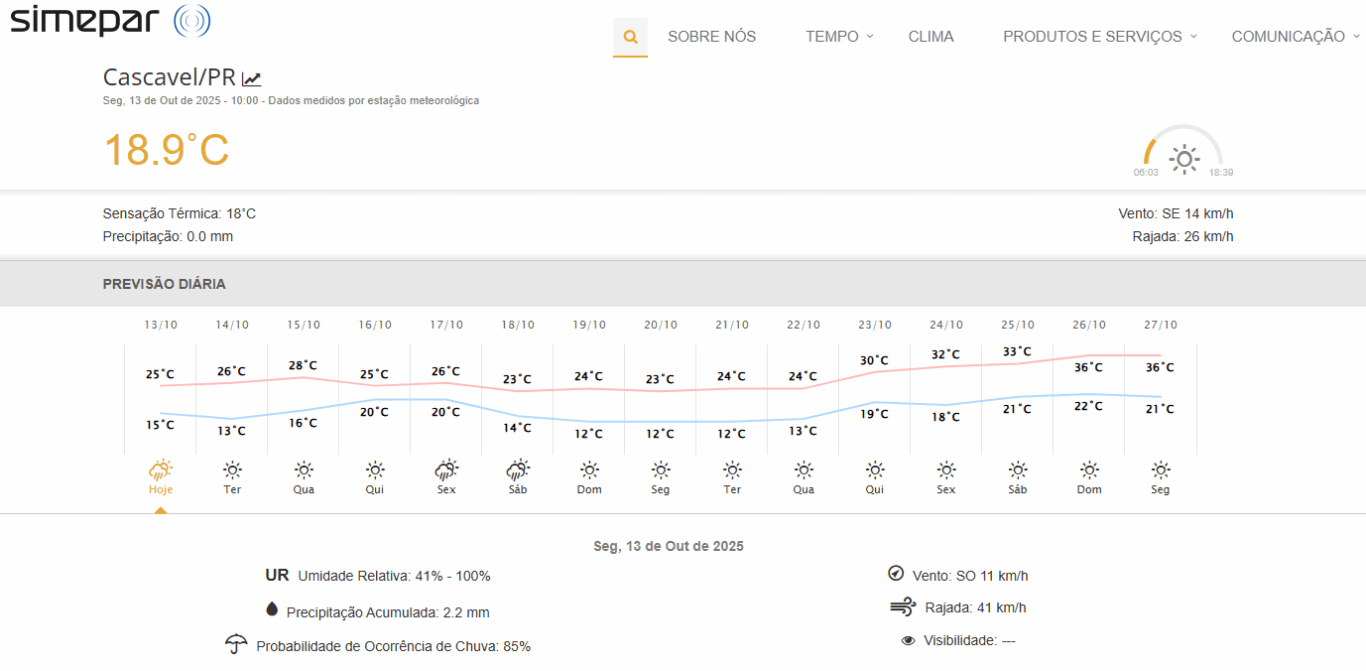Choose the Dom 19/10 forecast day
This screenshot has width=1366, height=671.
pyautogui.click(x=589, y=489)
